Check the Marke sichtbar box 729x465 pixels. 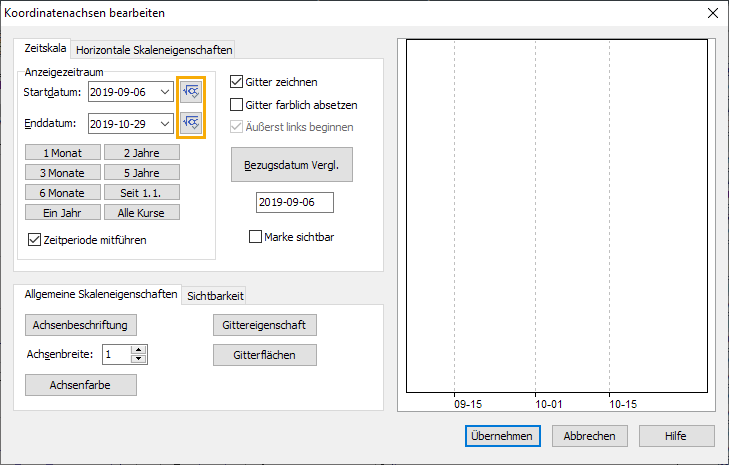tap(255, 237)
